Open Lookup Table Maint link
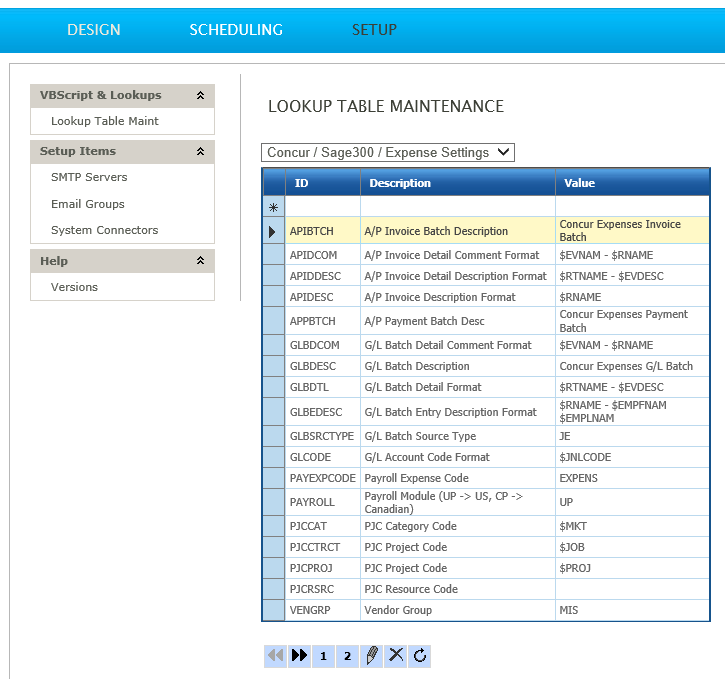The height and width of the screenshot is (679, 725). coord(104,121)
